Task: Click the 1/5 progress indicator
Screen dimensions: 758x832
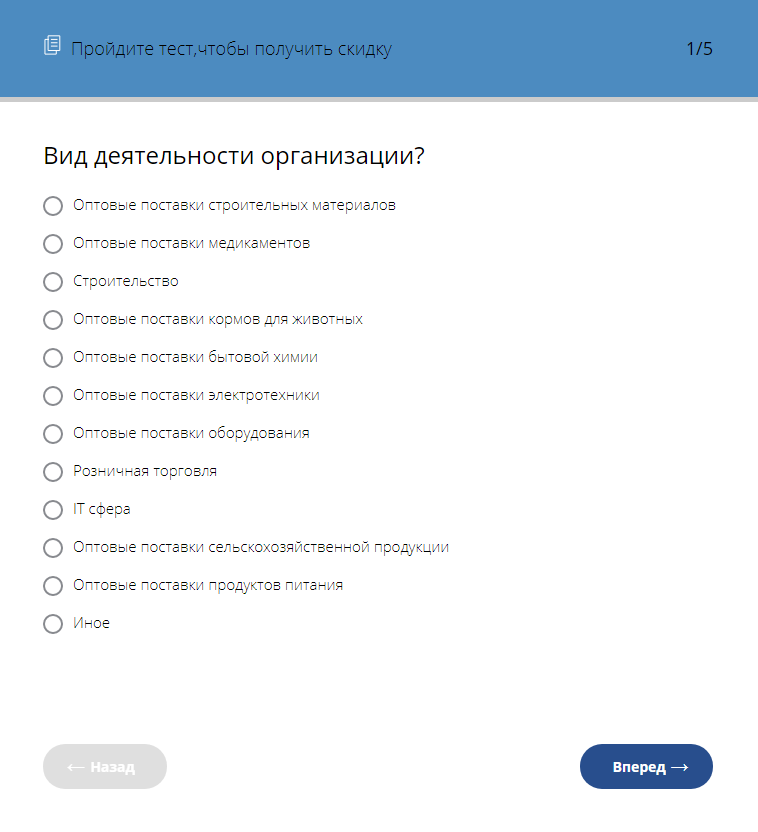Action: click(699, 47)
